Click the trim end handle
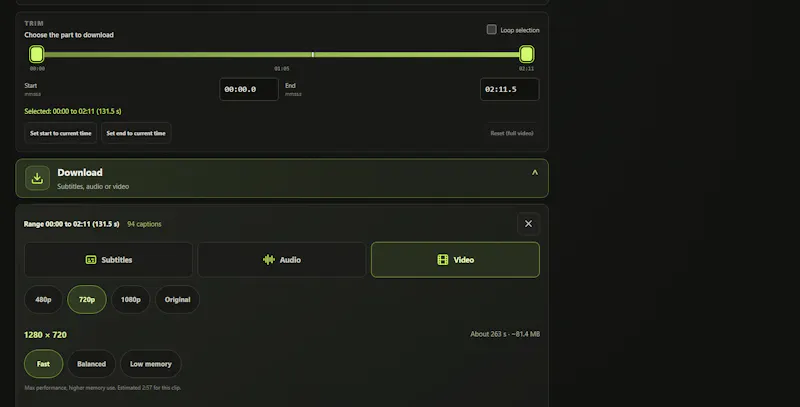The height and width of the screenshot is (407, 800). tap(527, 54)
